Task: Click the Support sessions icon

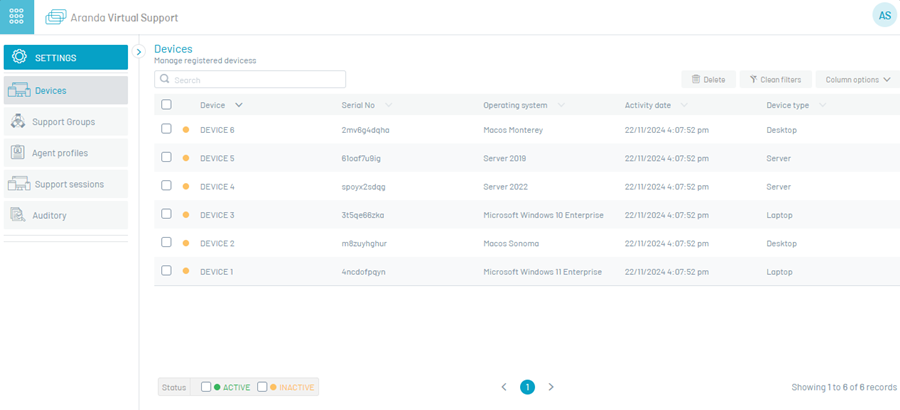Action: [x=19, y=184]
